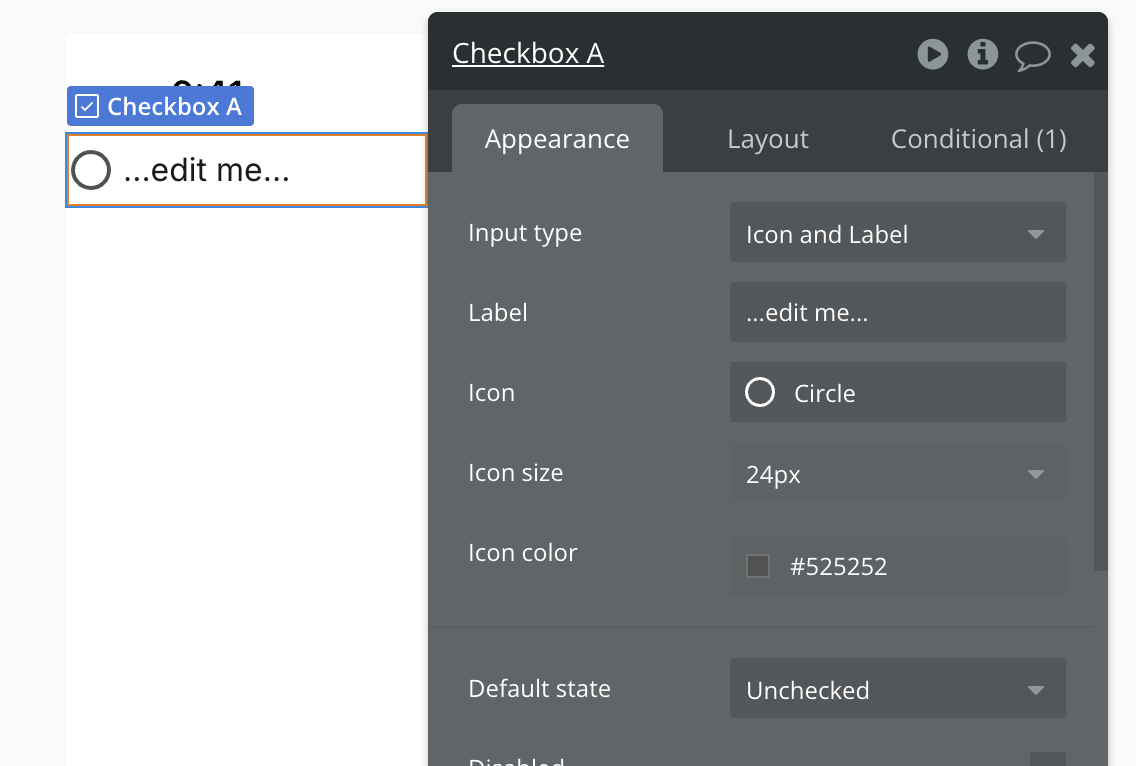Click the blue Checkbox A element label
1136x766 pixels.
click(x=161, y=107)
